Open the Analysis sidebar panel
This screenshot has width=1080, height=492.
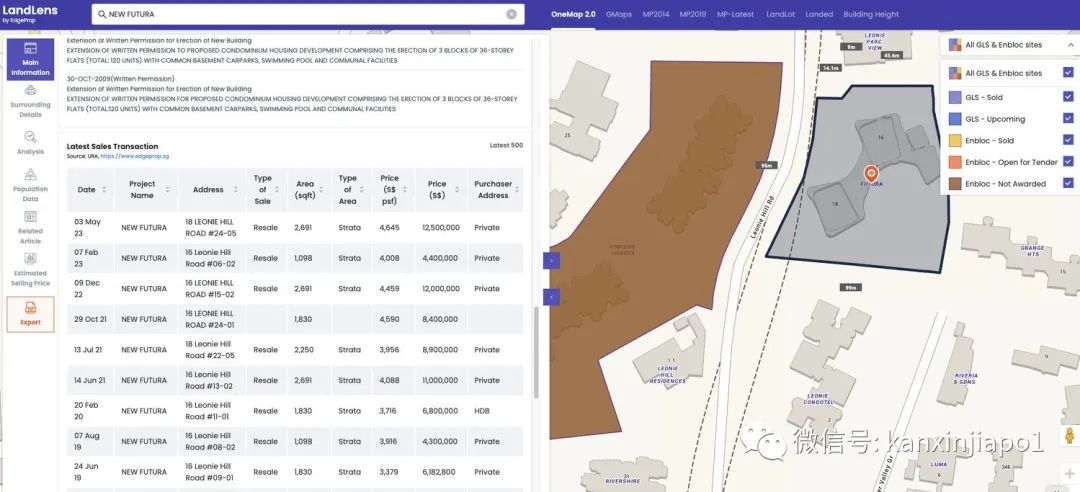[30, 143]
